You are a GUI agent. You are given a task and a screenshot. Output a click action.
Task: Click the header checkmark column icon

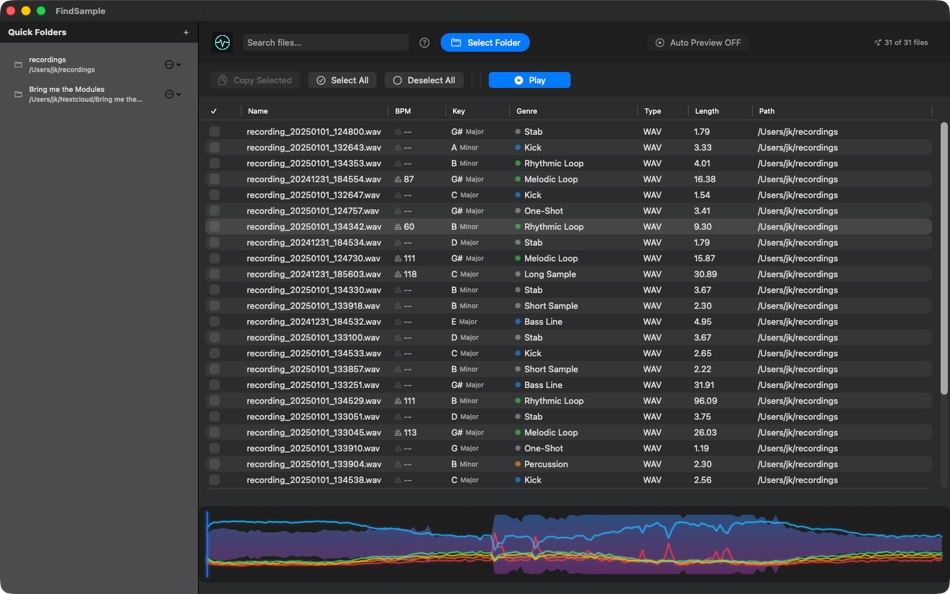pyautogui.click(x=214, y=111)
